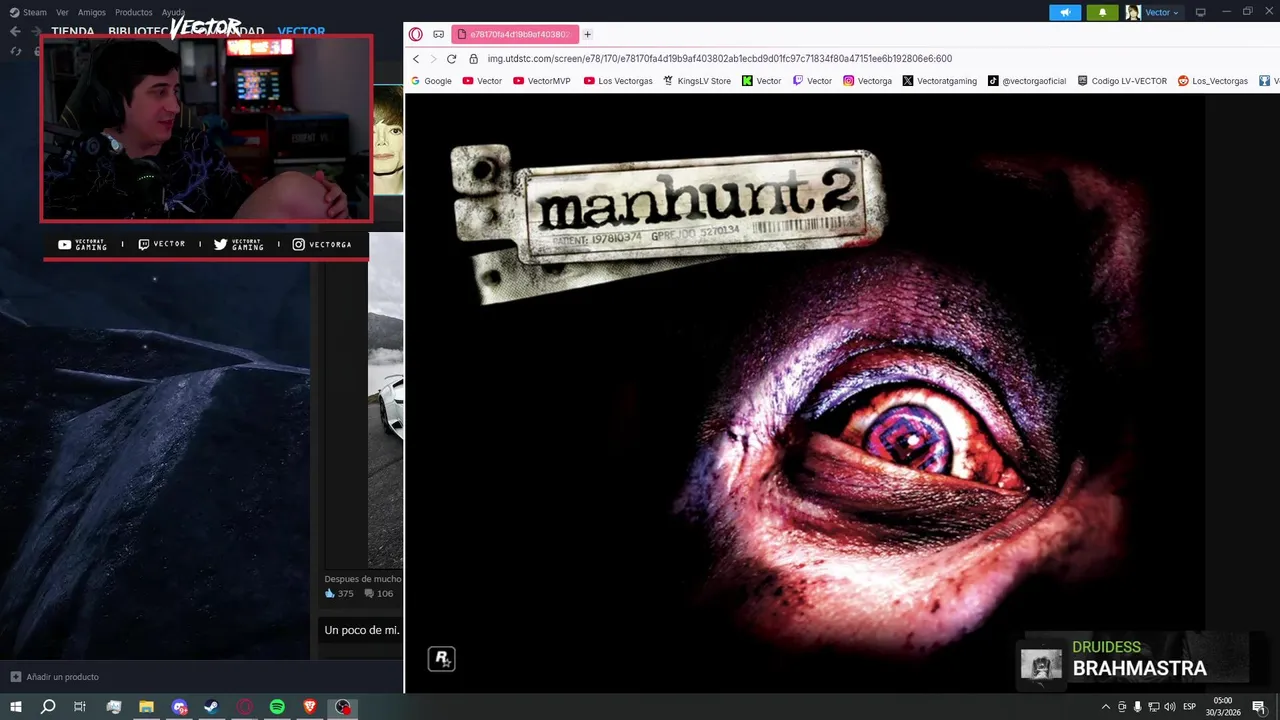Viewport: 1280px width, 720px height.
Task: Open the volume control in system tray
Action: (1169, 707)
